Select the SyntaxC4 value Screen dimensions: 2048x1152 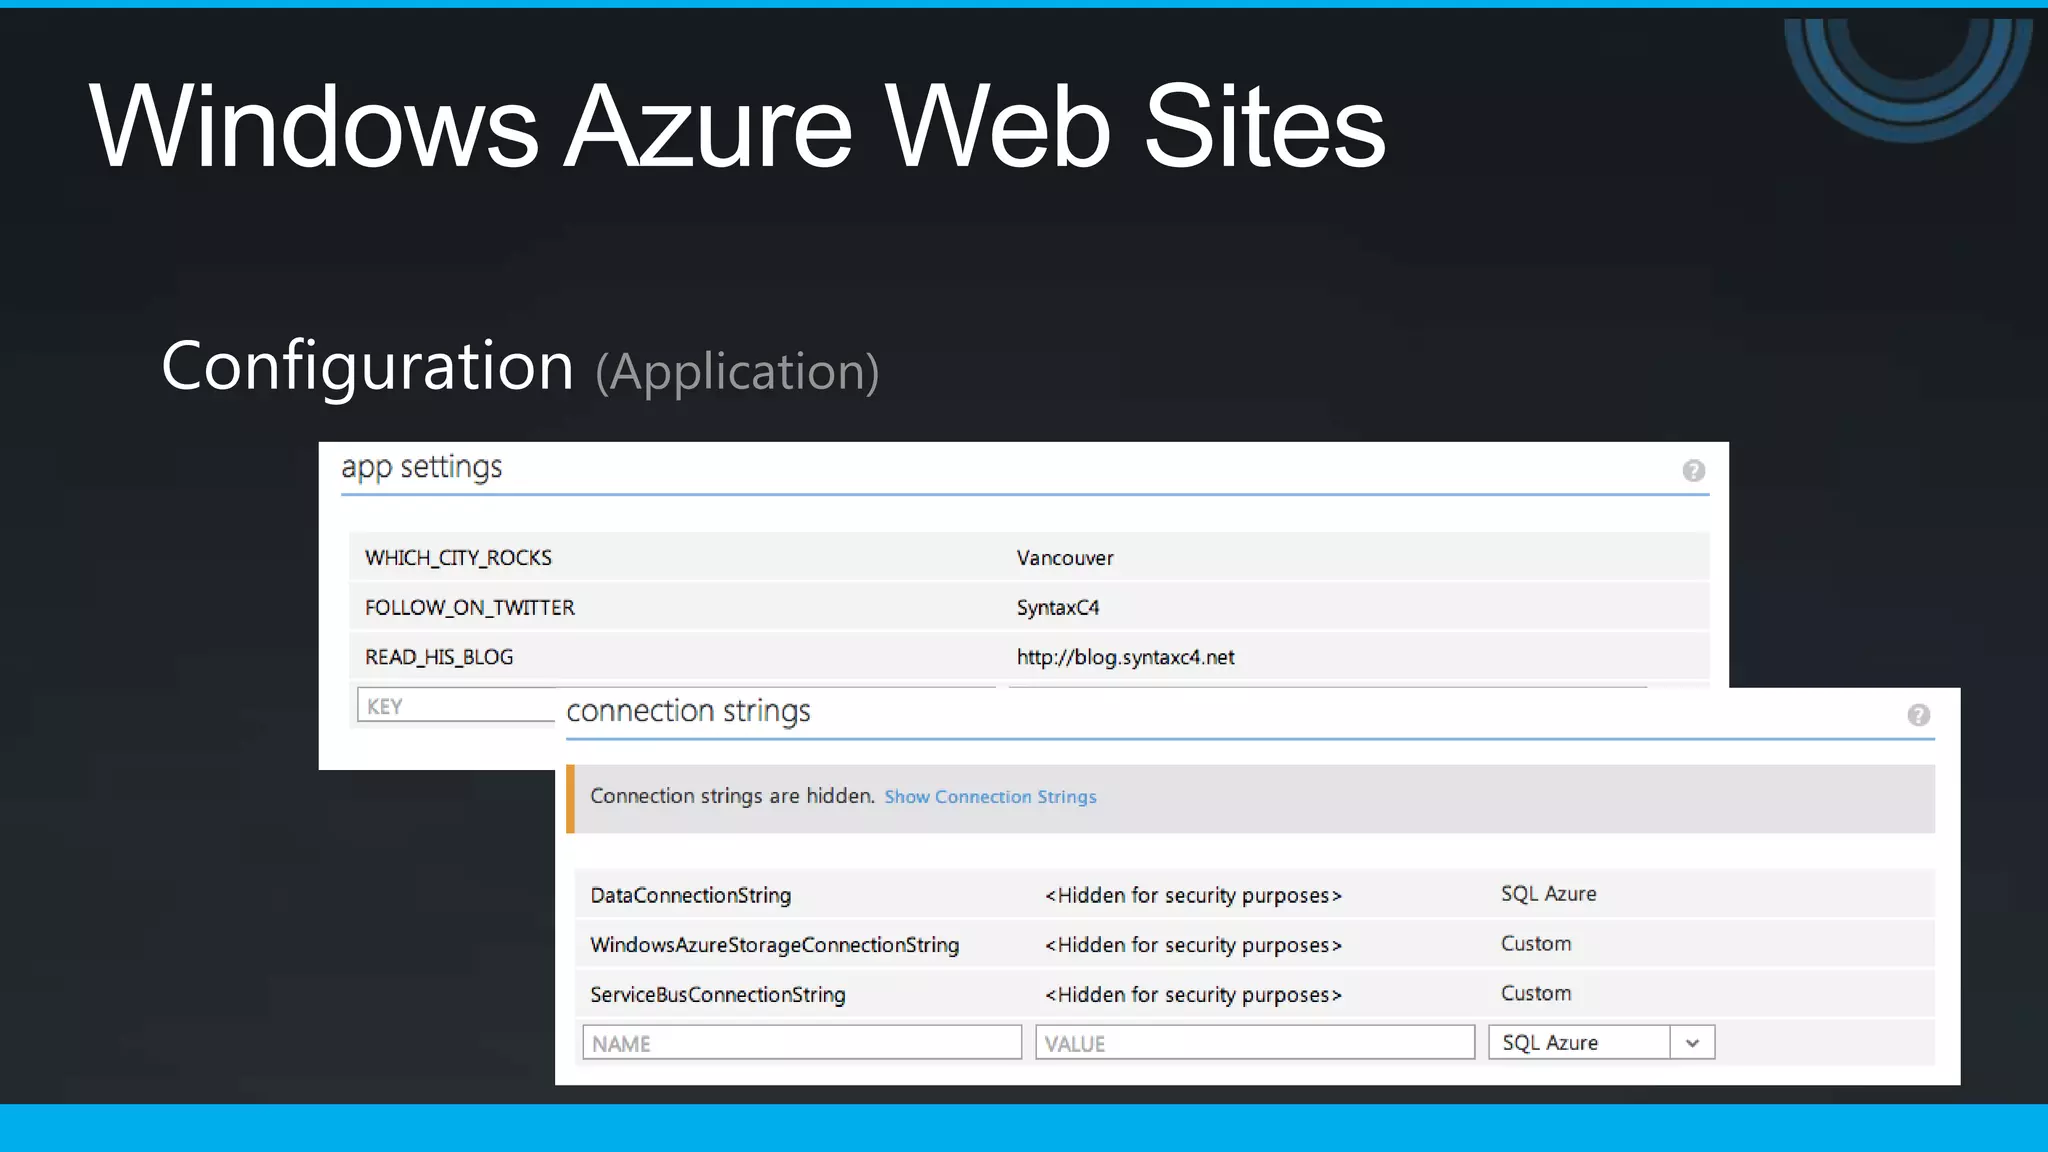pyautogui.click(x=1058, y=607)
